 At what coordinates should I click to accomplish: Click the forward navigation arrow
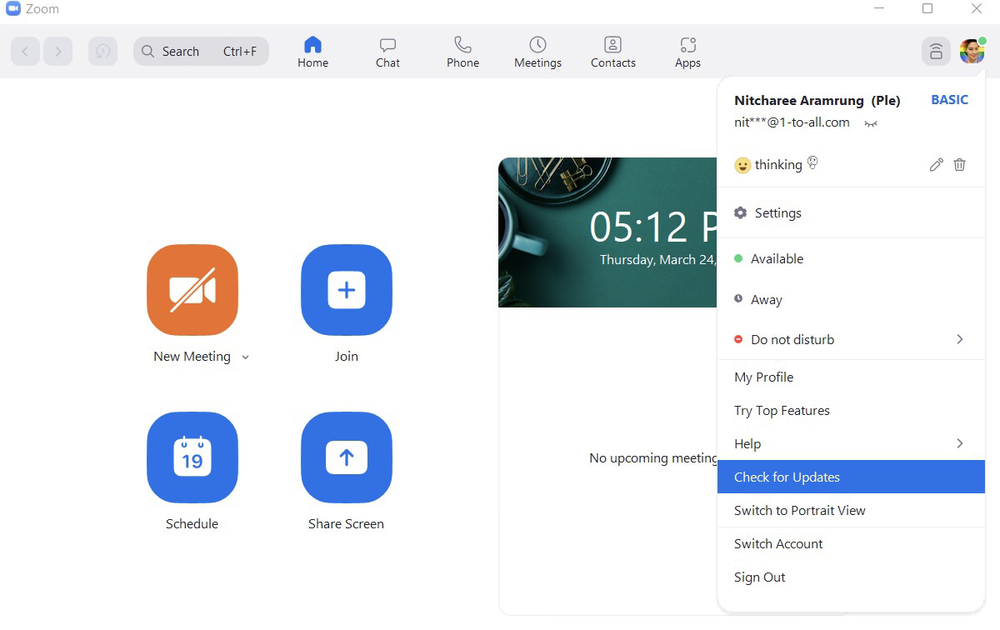(58, 51)
